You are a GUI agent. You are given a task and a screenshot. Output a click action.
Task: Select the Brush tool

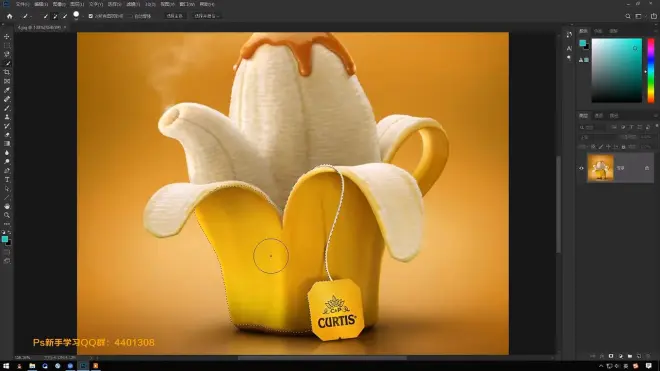point(7,108)
